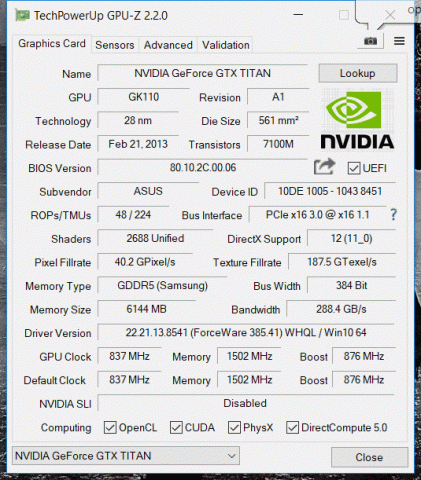Open the Advanced tab
Screen dimensions: 421x480
click(168, 45)
